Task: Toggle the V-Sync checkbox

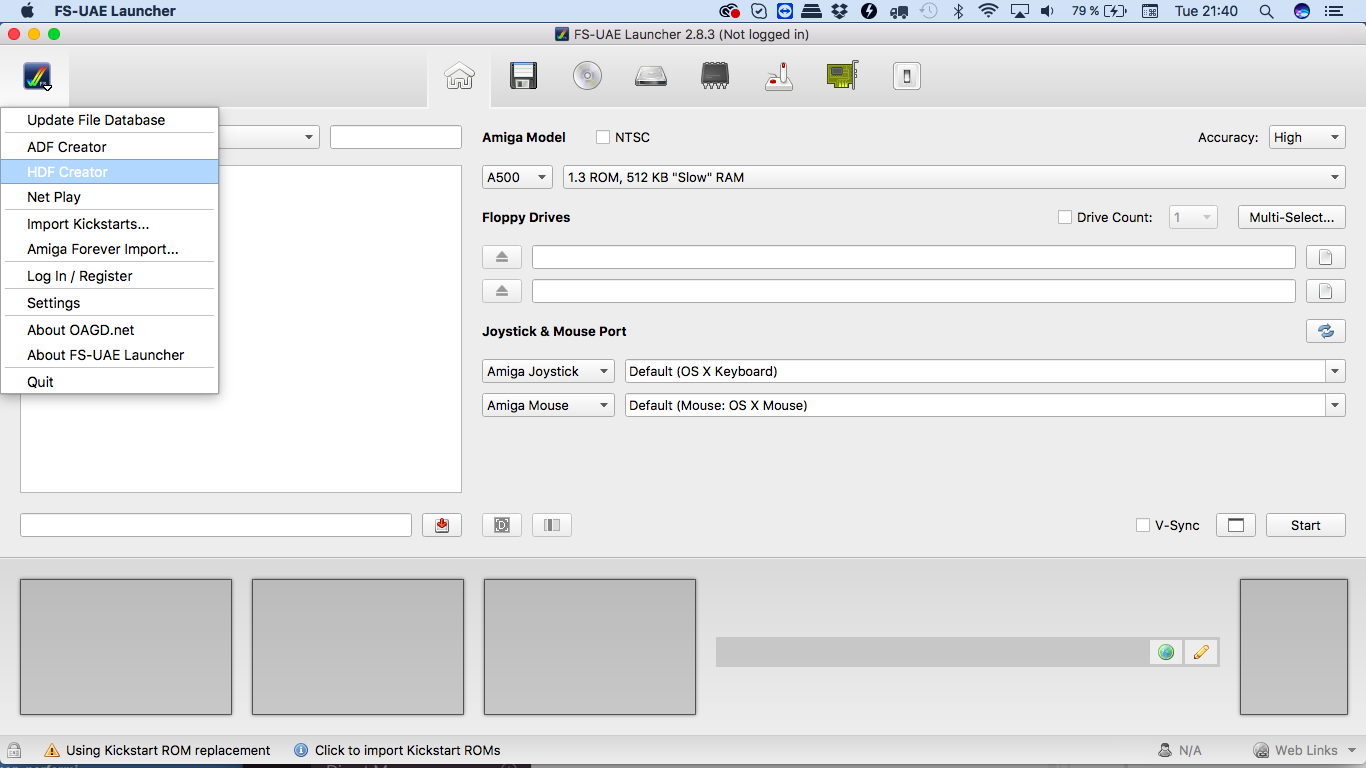Action: 1143,525
